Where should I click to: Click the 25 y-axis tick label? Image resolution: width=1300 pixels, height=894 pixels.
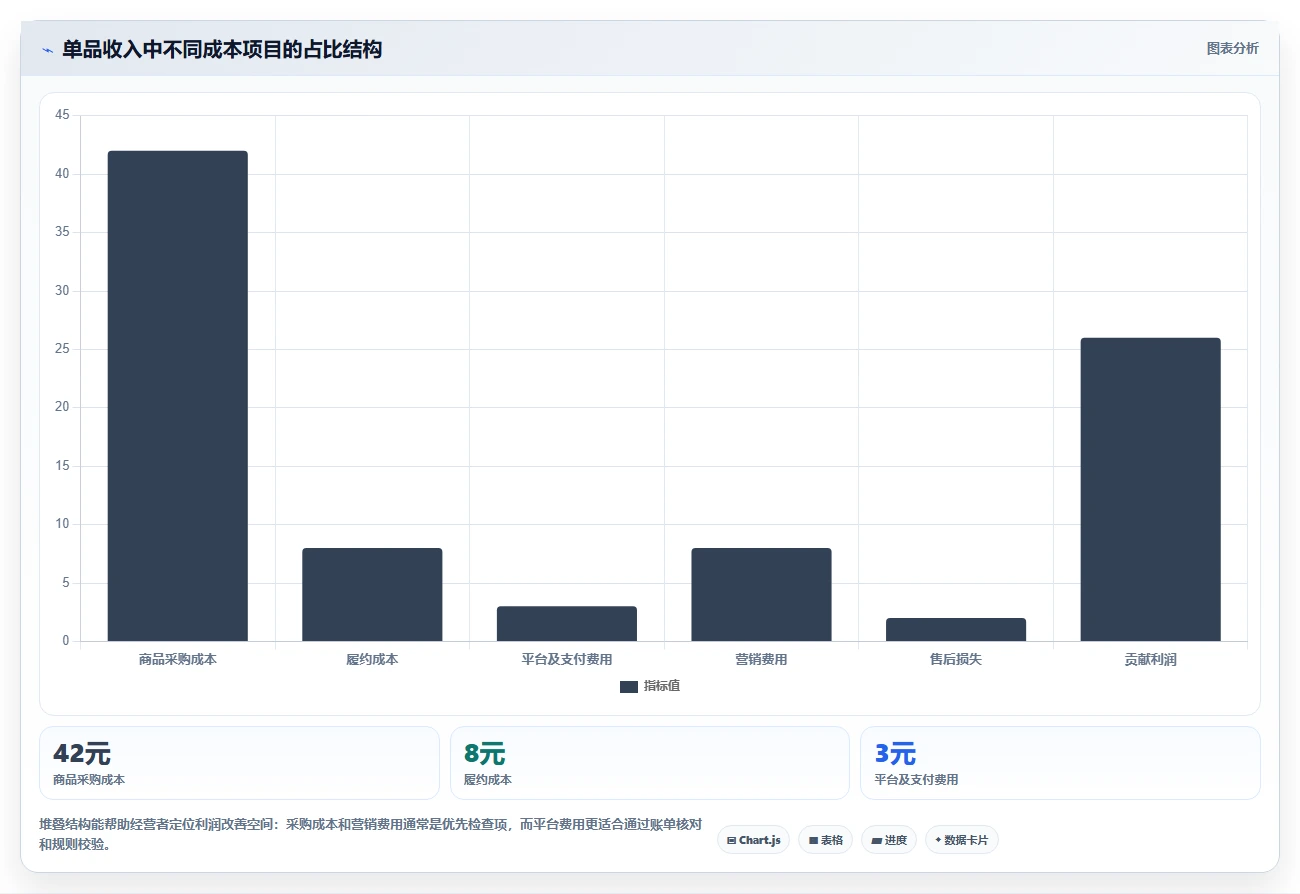(62, 349)
